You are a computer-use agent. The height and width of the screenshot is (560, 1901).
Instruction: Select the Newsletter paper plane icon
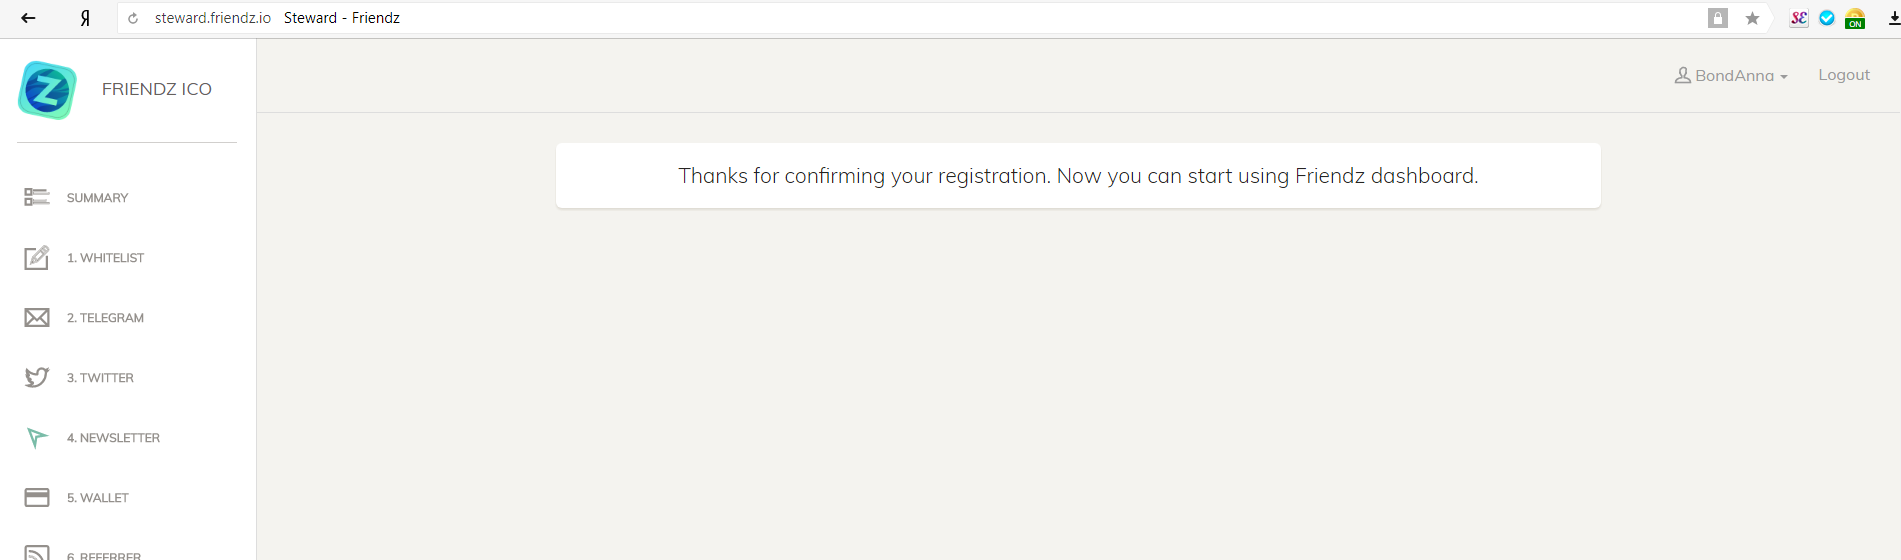pos(37,437)
